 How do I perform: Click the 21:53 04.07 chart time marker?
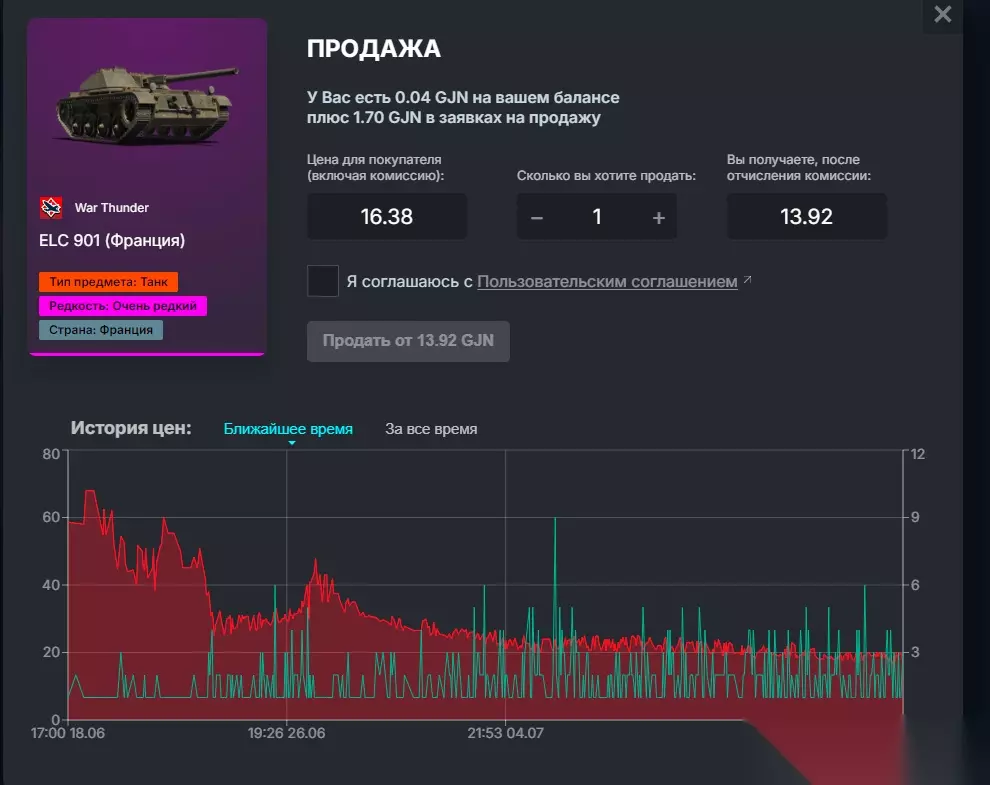pos(505,733)
